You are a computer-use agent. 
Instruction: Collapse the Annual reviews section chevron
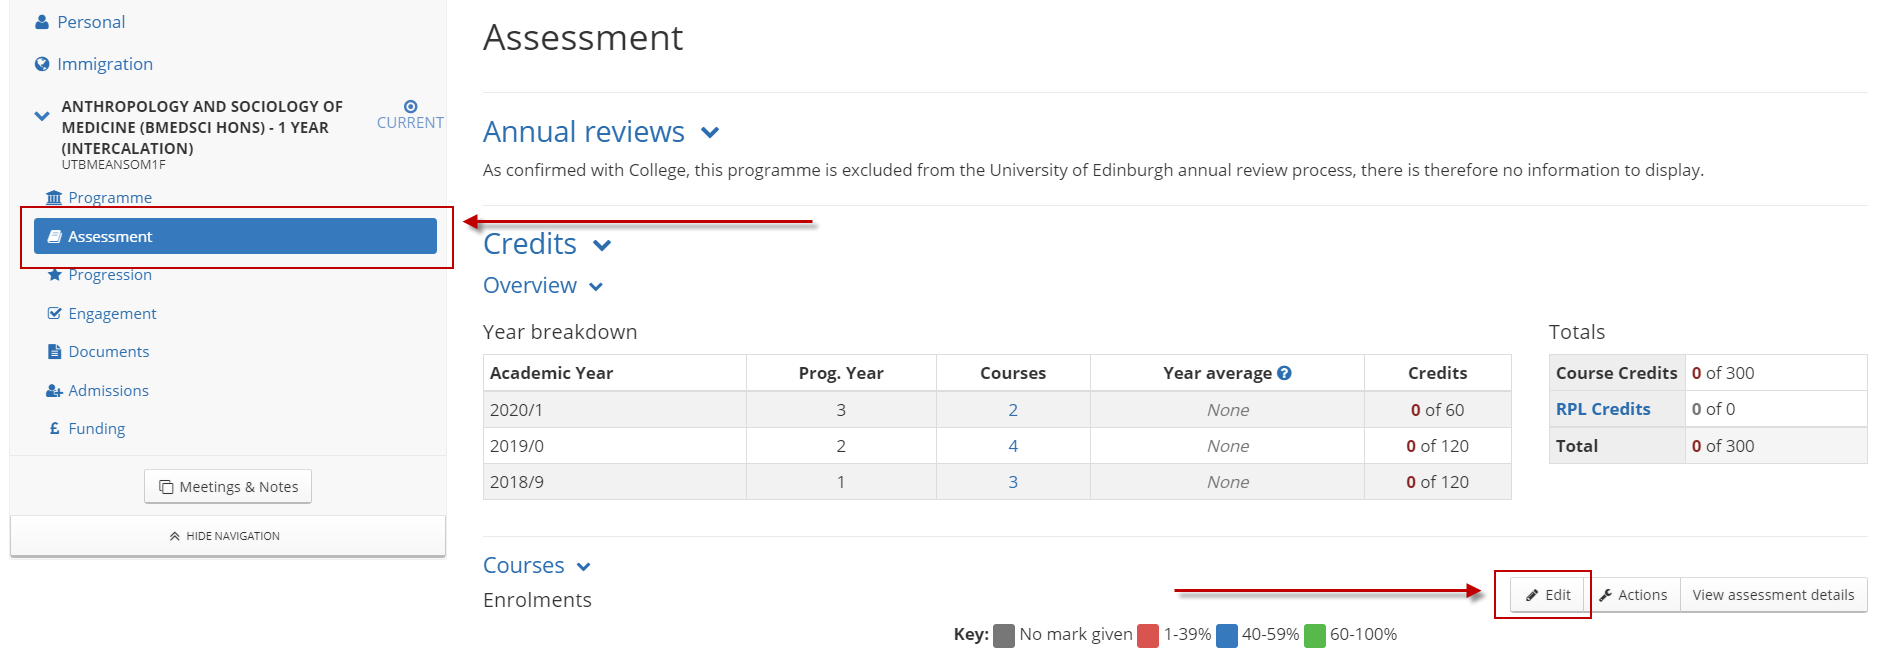click(x=710, y=133)
